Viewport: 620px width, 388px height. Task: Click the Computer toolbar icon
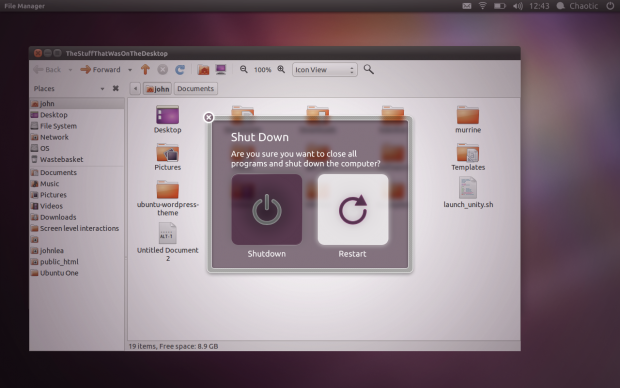click(221, 70)
